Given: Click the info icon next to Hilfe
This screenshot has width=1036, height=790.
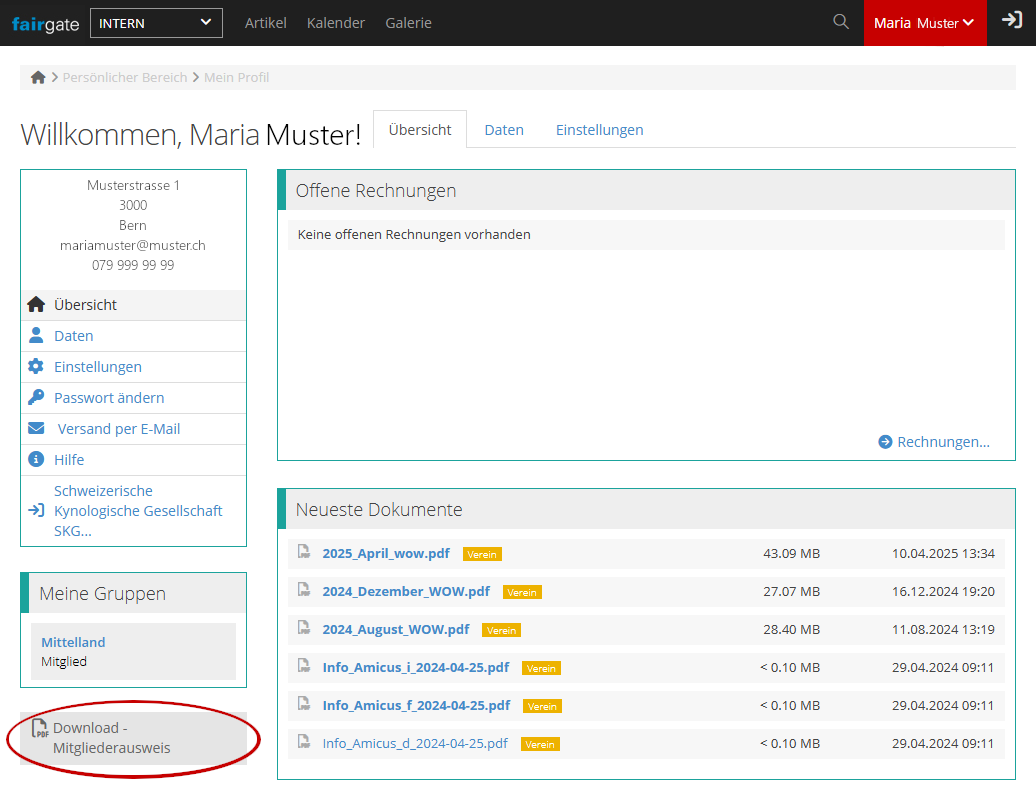Looking at the screenshot, I should 36,460.
